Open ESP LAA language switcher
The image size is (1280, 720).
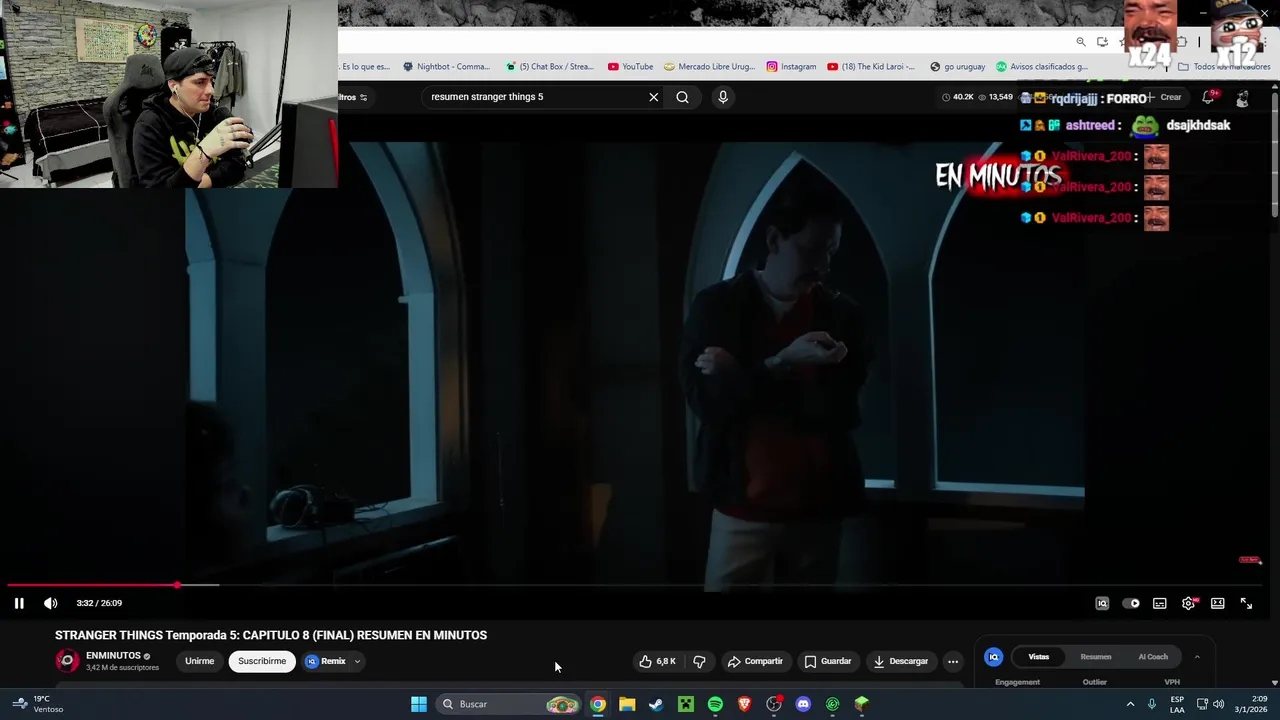tap(1177, 704)
